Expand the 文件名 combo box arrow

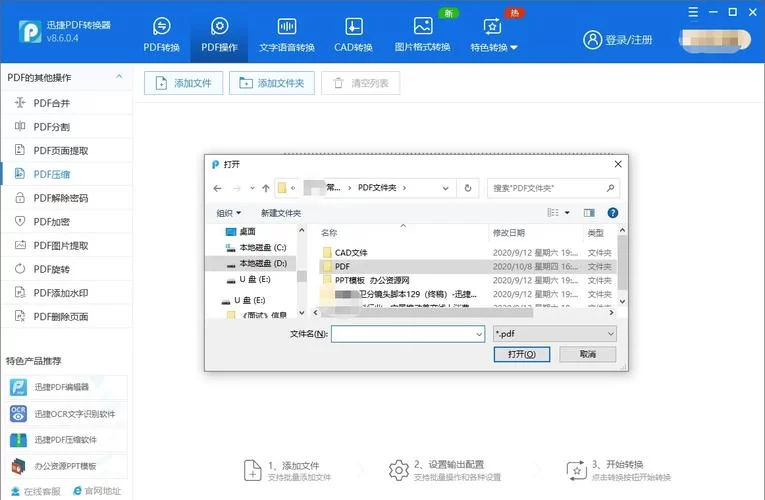479,334
